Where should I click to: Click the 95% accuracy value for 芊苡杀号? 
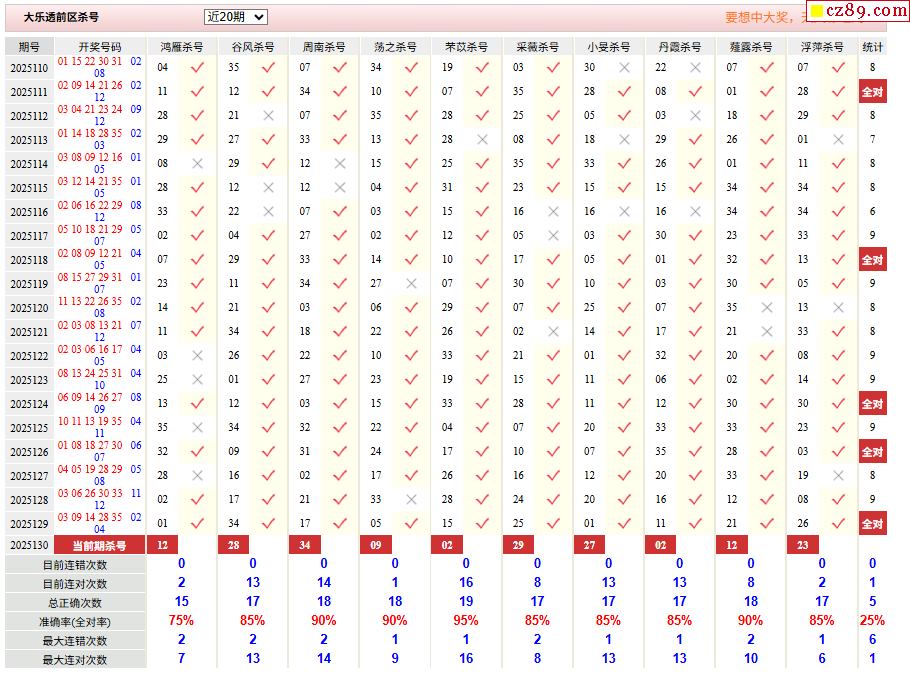466,621
